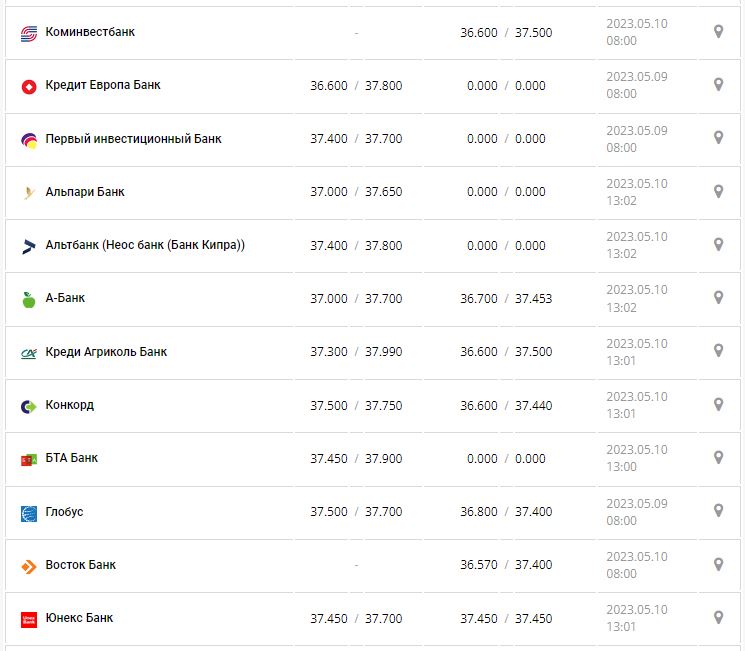The height and width of the screenshot is (651, 745).
Task: Click the Восток Банк orange logo
Action: pos(29,566)
